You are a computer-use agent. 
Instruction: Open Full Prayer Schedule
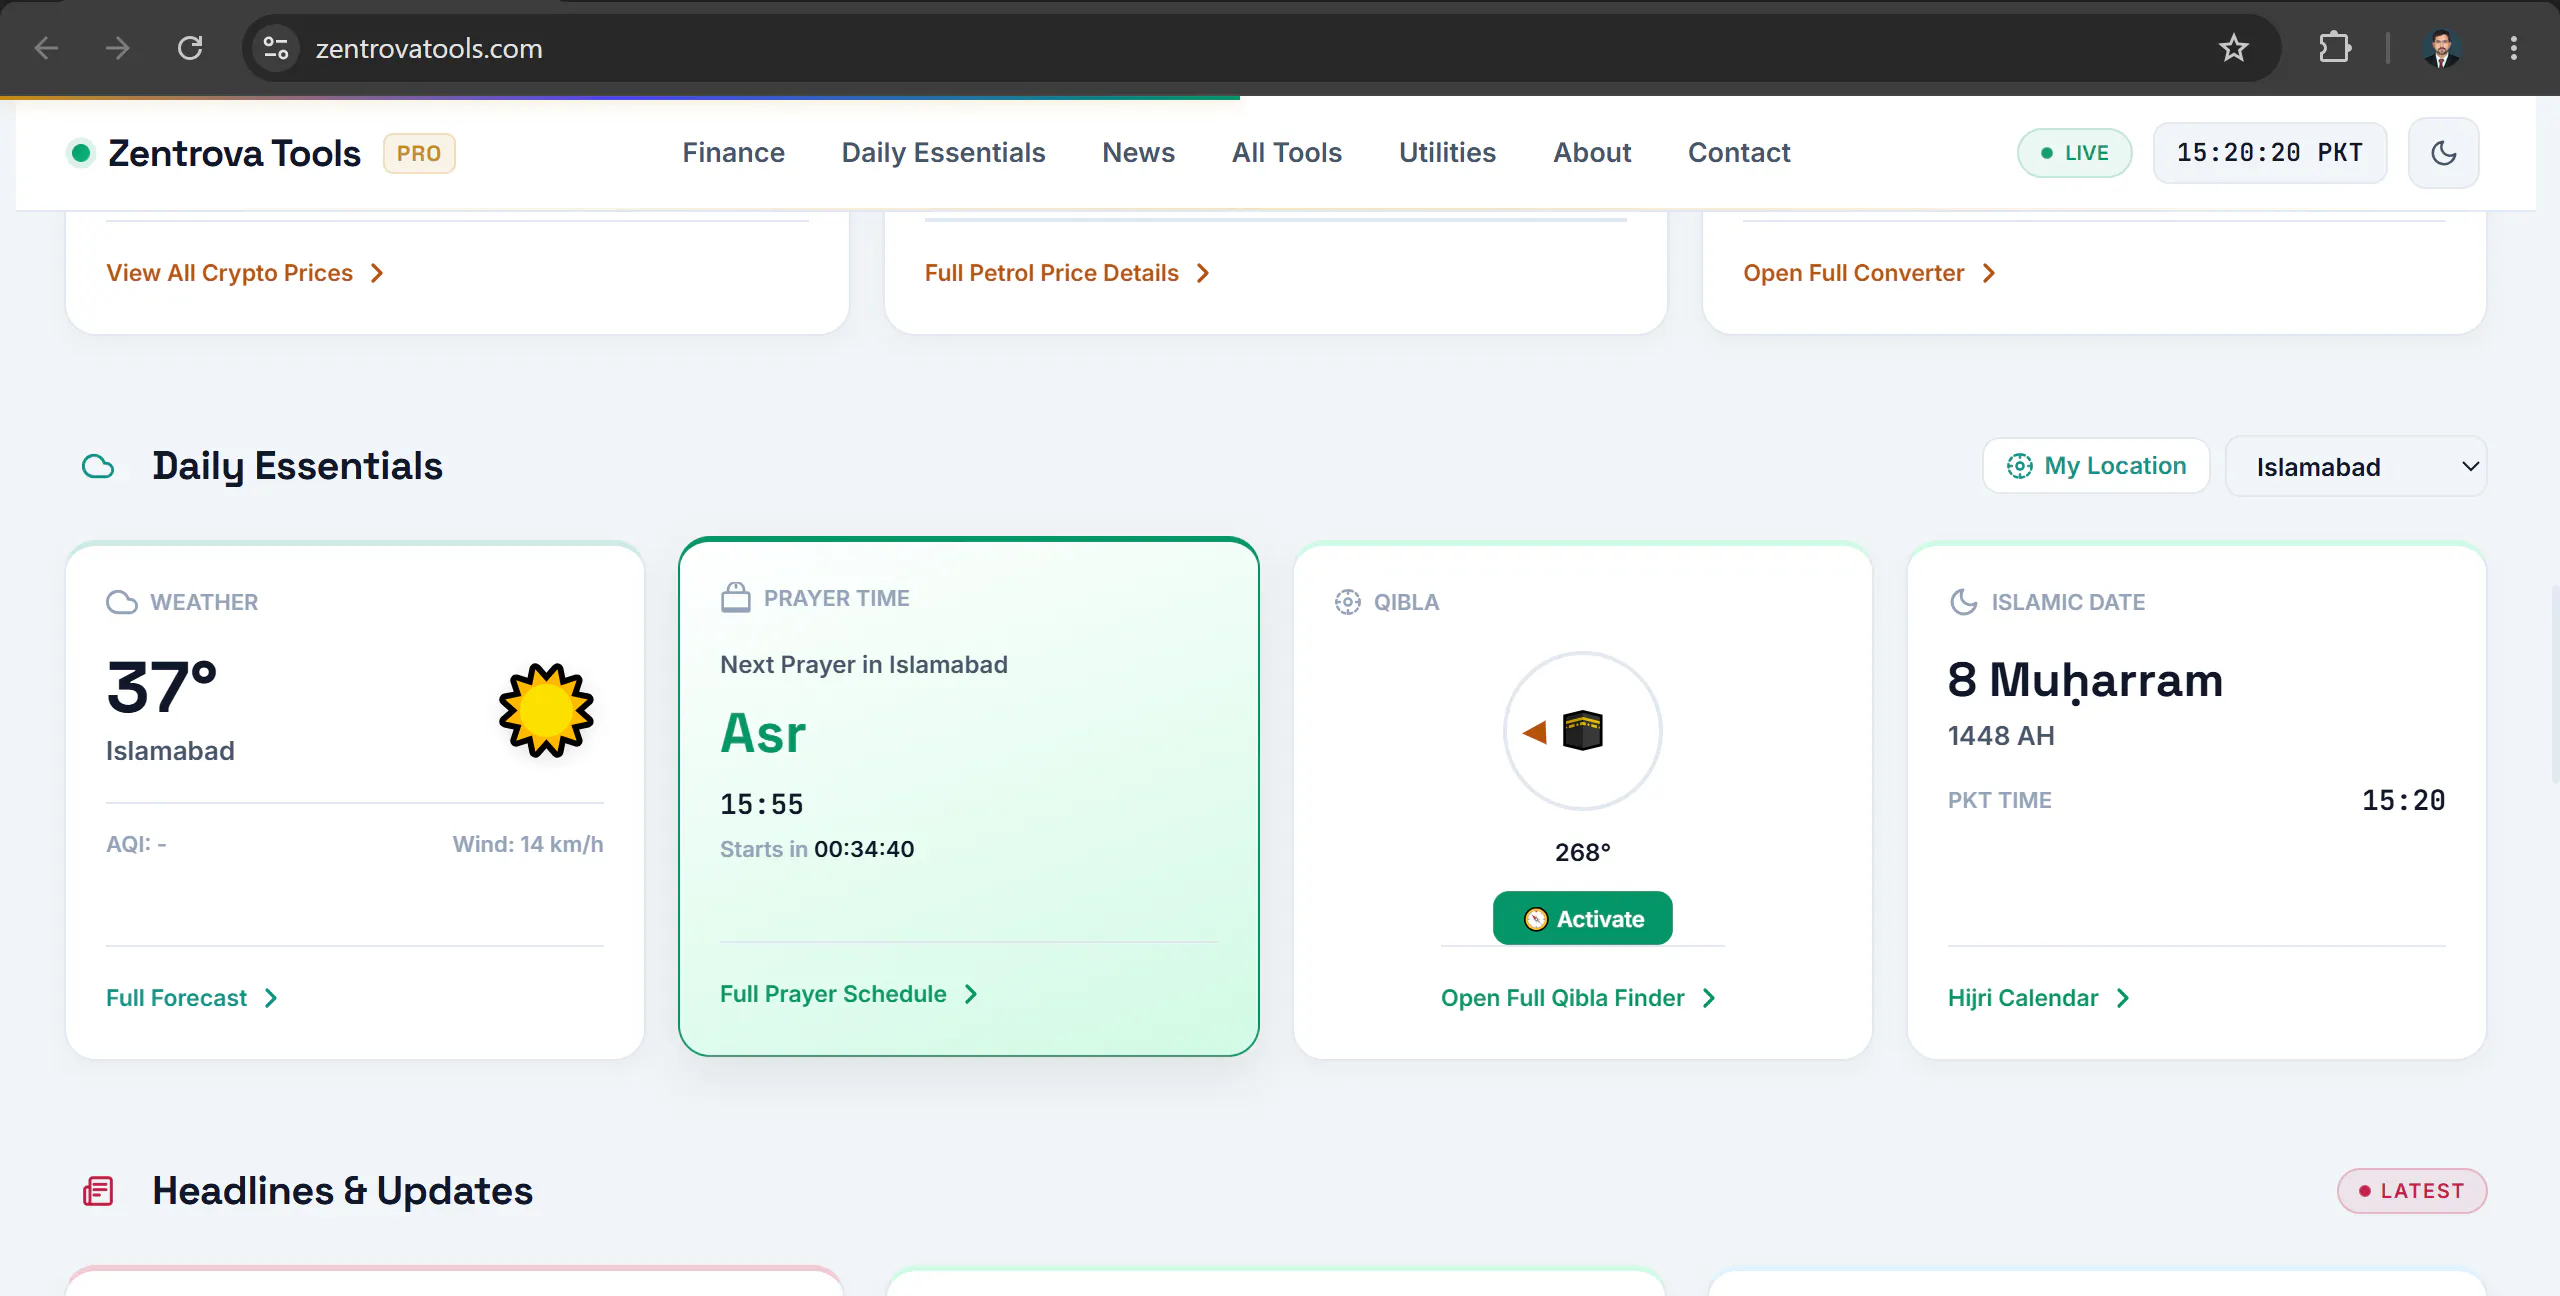(x=849, y=994)
